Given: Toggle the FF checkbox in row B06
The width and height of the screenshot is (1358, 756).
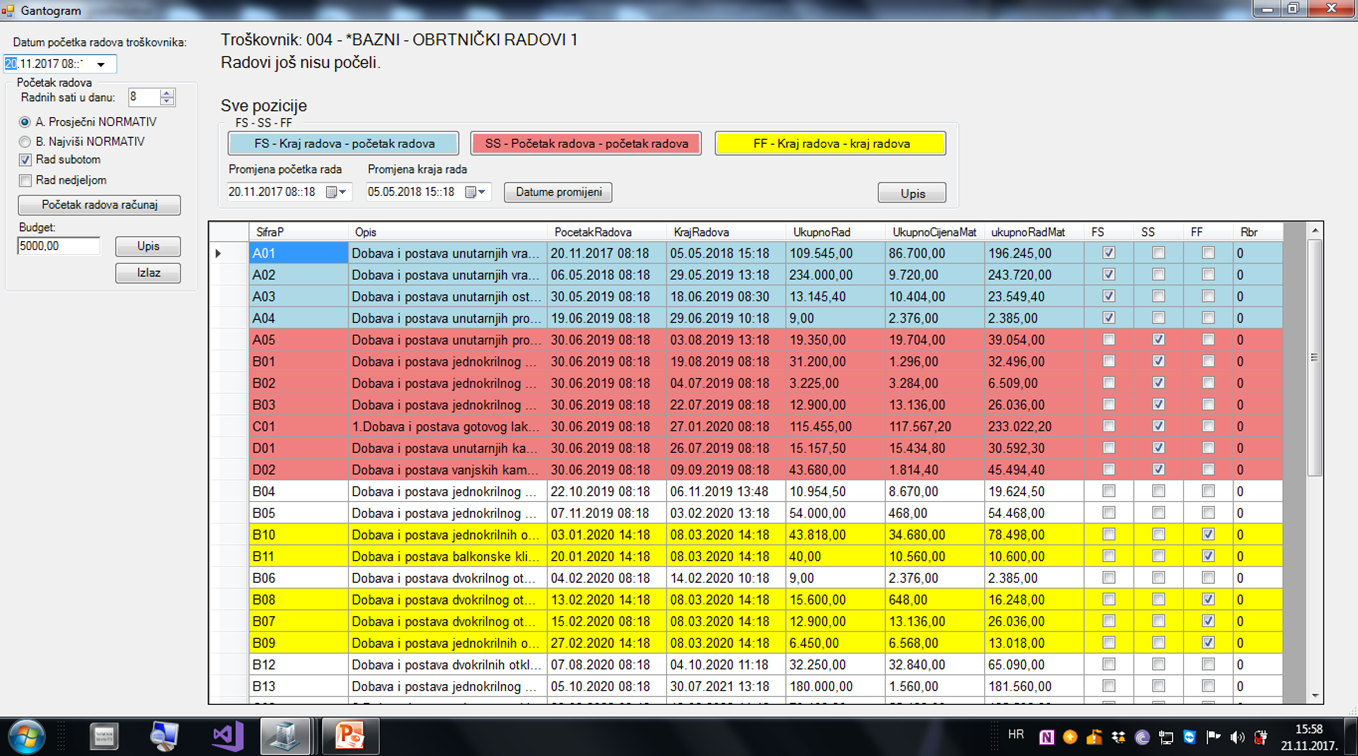Looking at the screenshot, I should (x=1208, y=578).
